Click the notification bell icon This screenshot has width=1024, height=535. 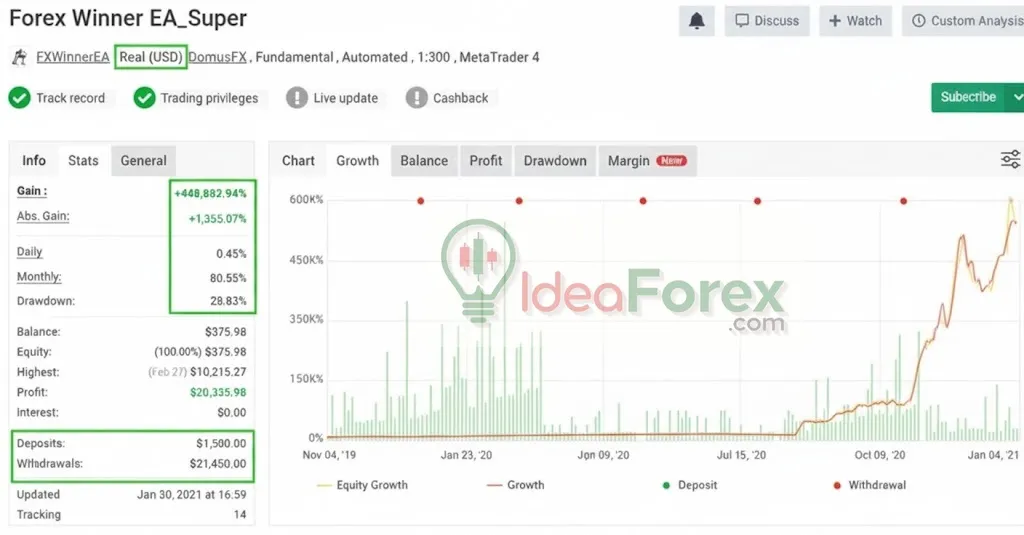(x=696, y=21)
